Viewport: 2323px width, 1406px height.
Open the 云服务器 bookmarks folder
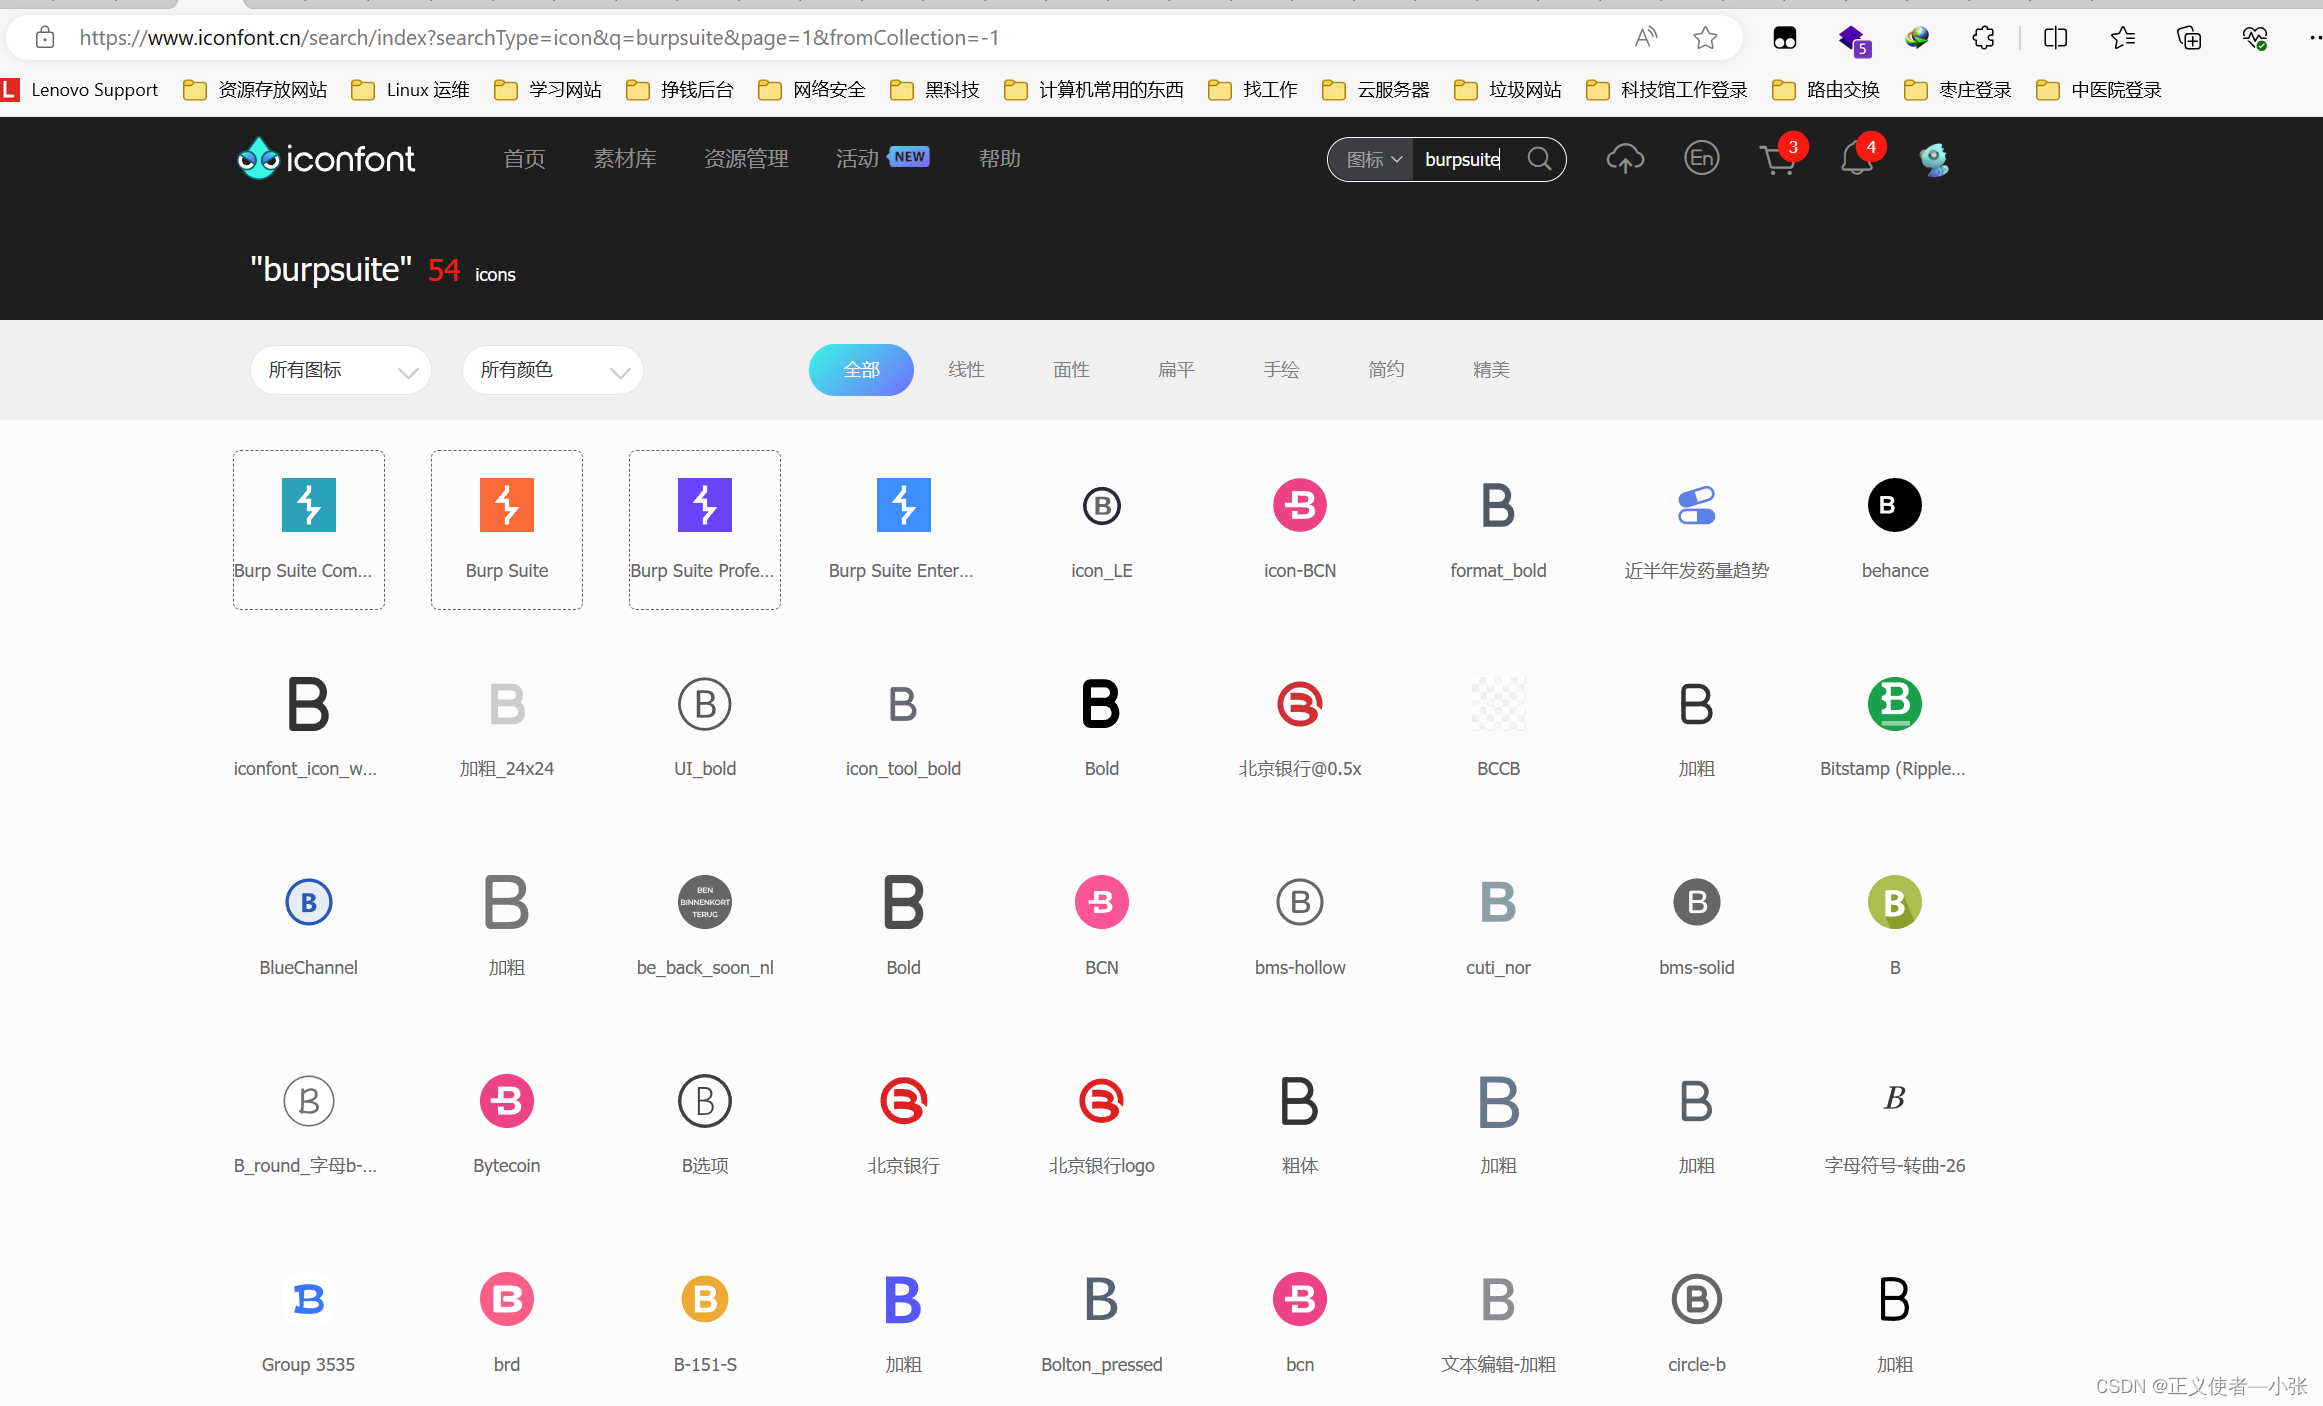(1376, 90)
